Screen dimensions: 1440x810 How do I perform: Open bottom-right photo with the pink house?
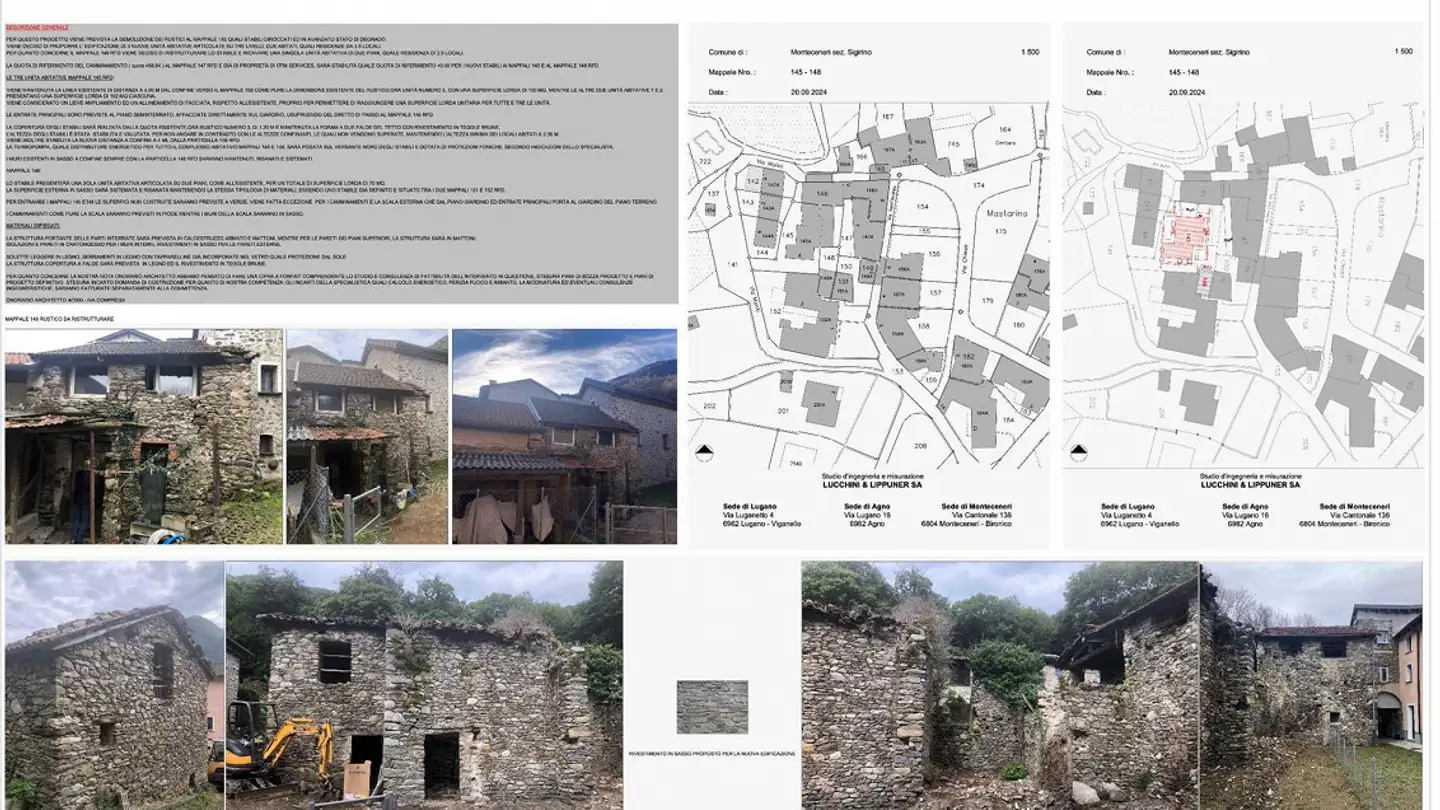[x=1311, y=685]
